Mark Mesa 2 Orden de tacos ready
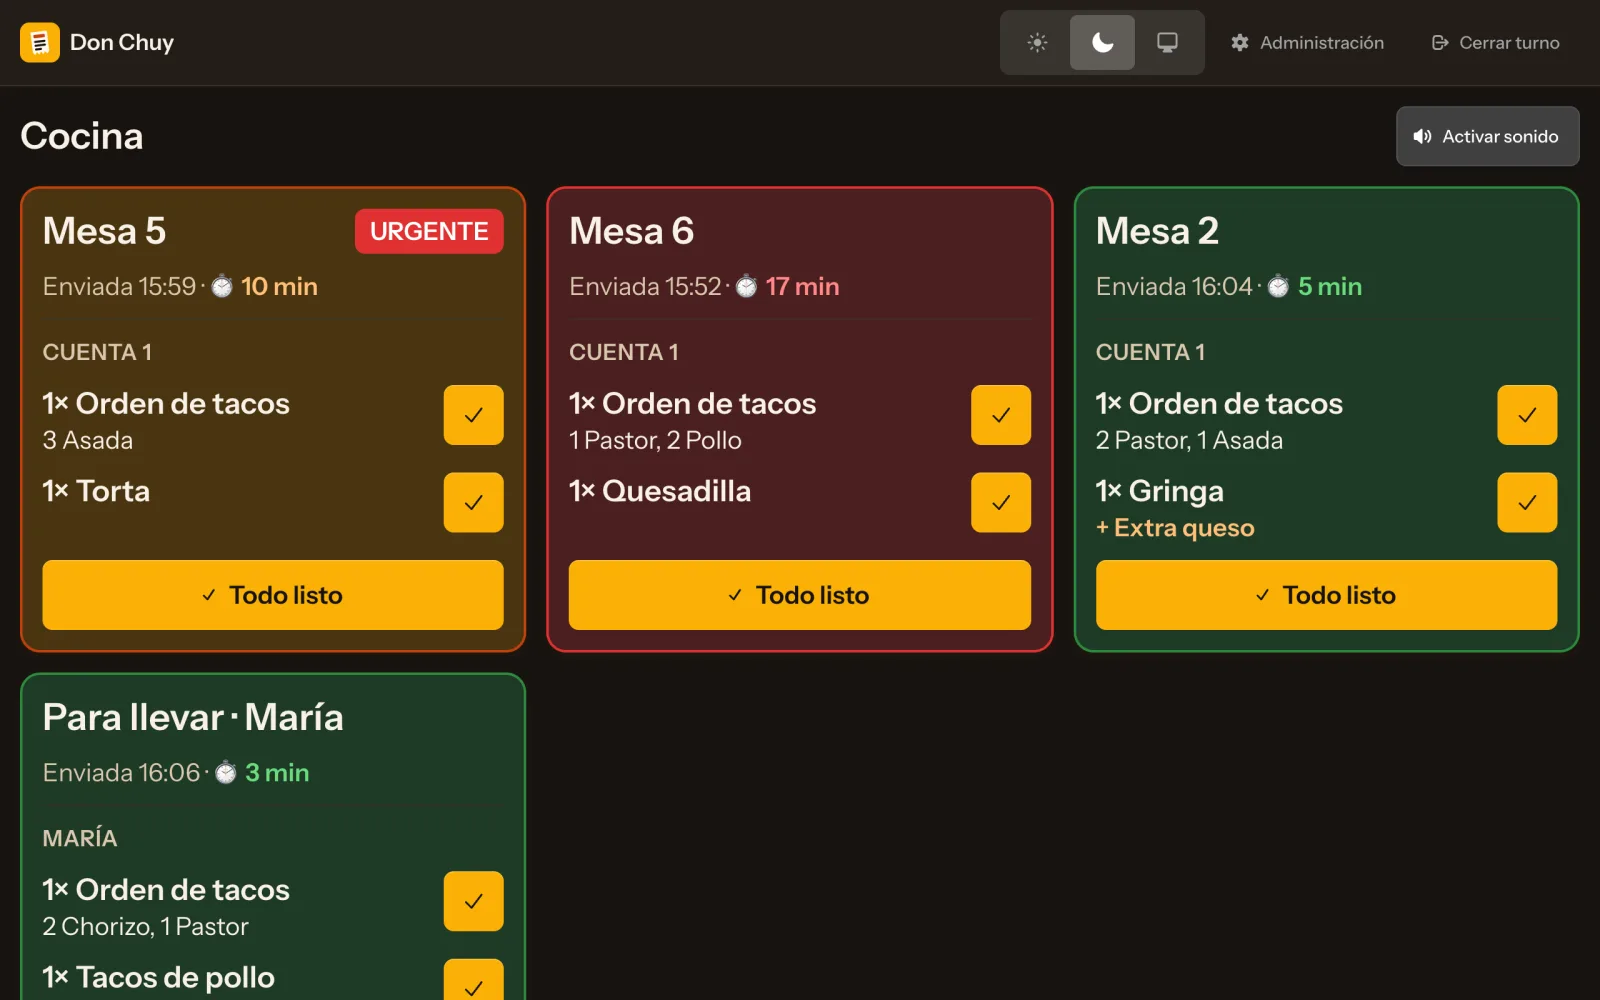 click(x=1527, y=415)
